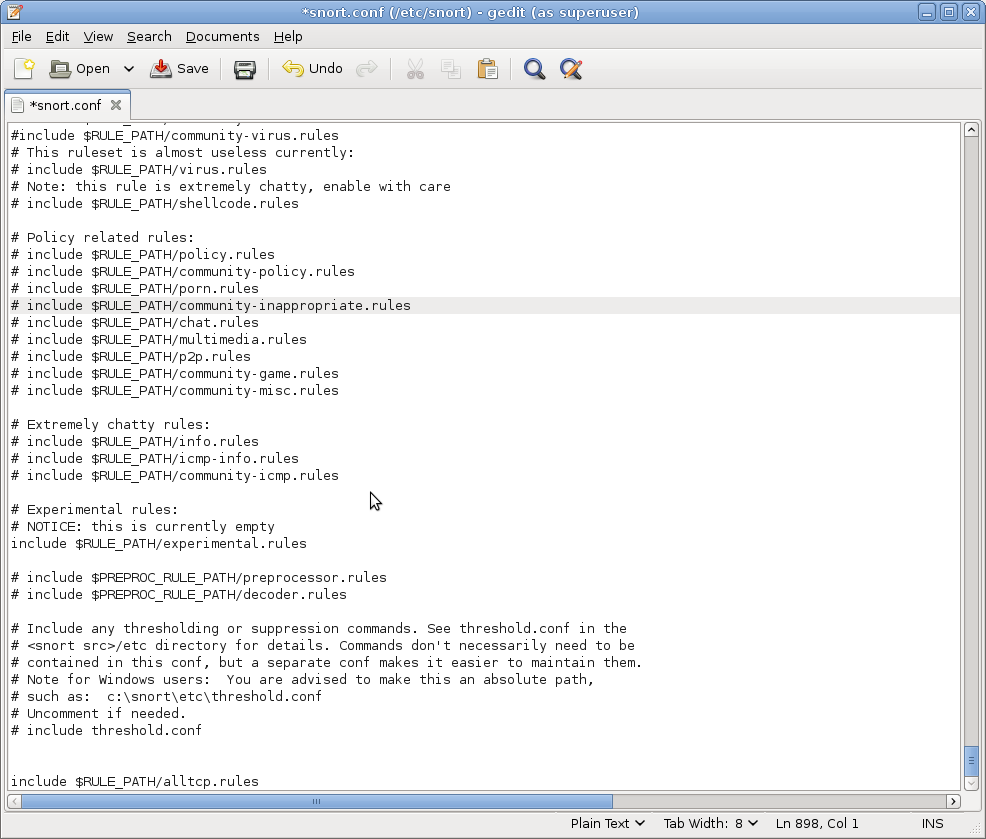Open the Tab Width dropdown

(711, 823)
